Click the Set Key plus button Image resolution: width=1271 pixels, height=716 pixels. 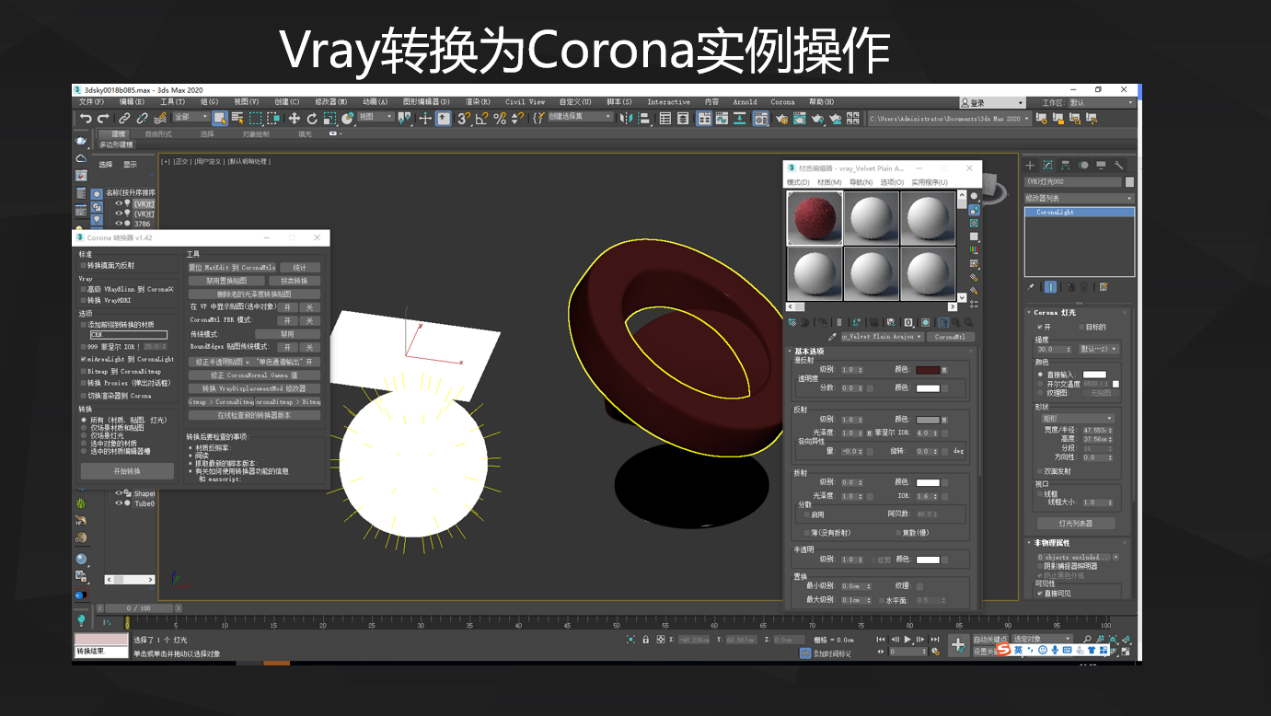pyautogui.click(x=958, y=644)
